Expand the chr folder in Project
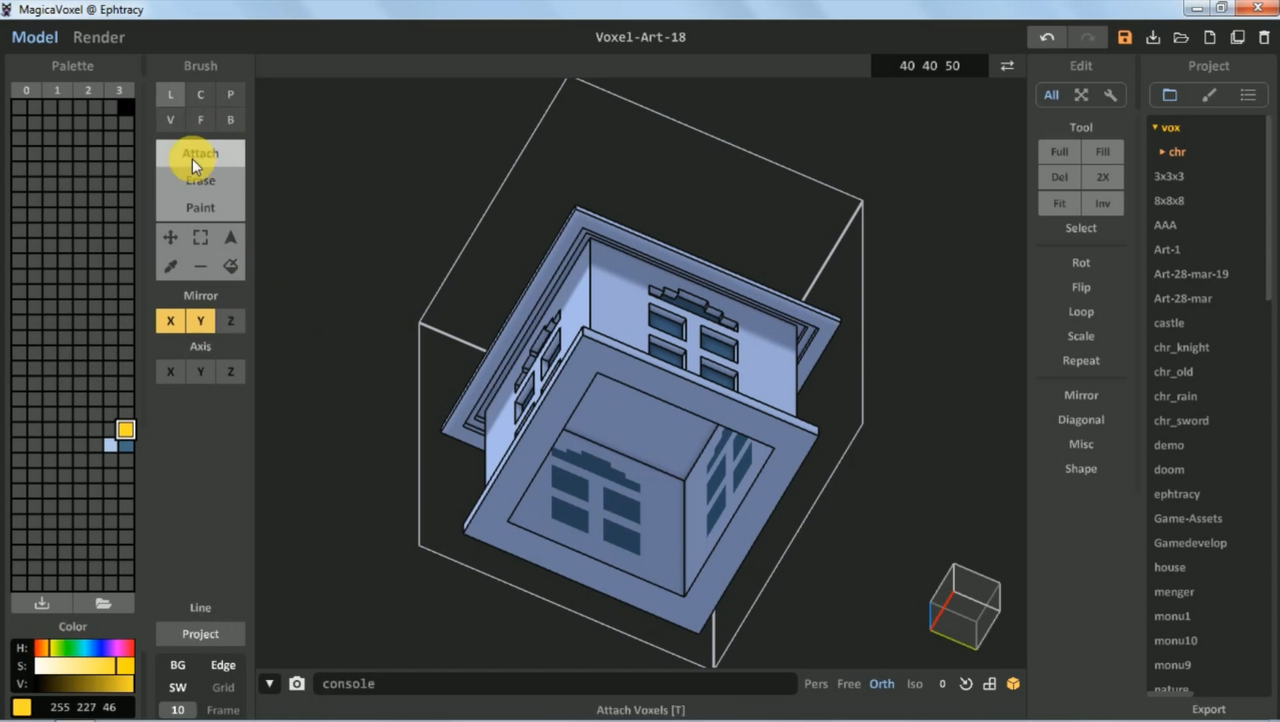This screenshot has height=722, width=1280. pyautogui.click(x=1162, y=152)
